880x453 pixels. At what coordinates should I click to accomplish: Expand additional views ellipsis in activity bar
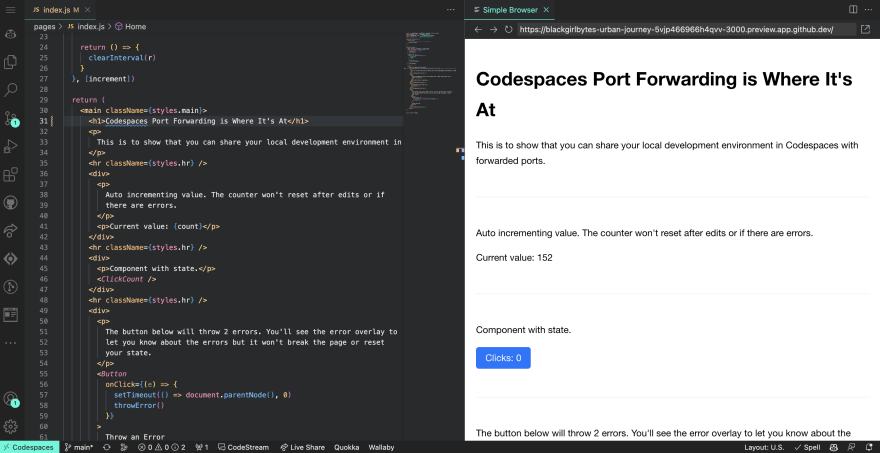(11, 343)
